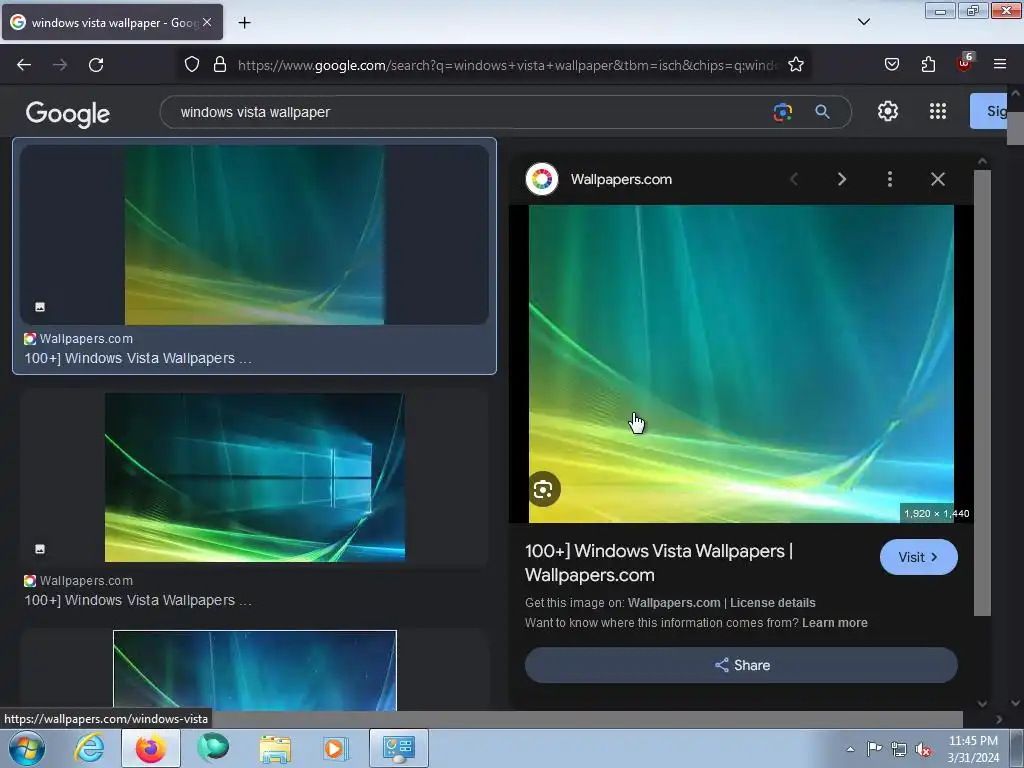
Task: Bookmark this page with the star
Action: click(x=795, y=65)
